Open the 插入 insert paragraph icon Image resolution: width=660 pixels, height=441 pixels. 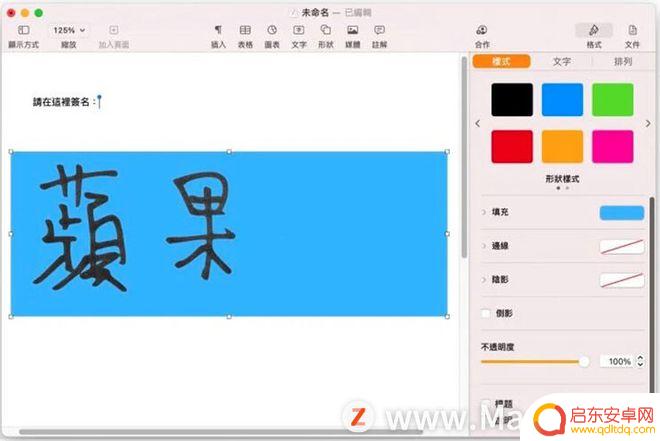point(218,30)
